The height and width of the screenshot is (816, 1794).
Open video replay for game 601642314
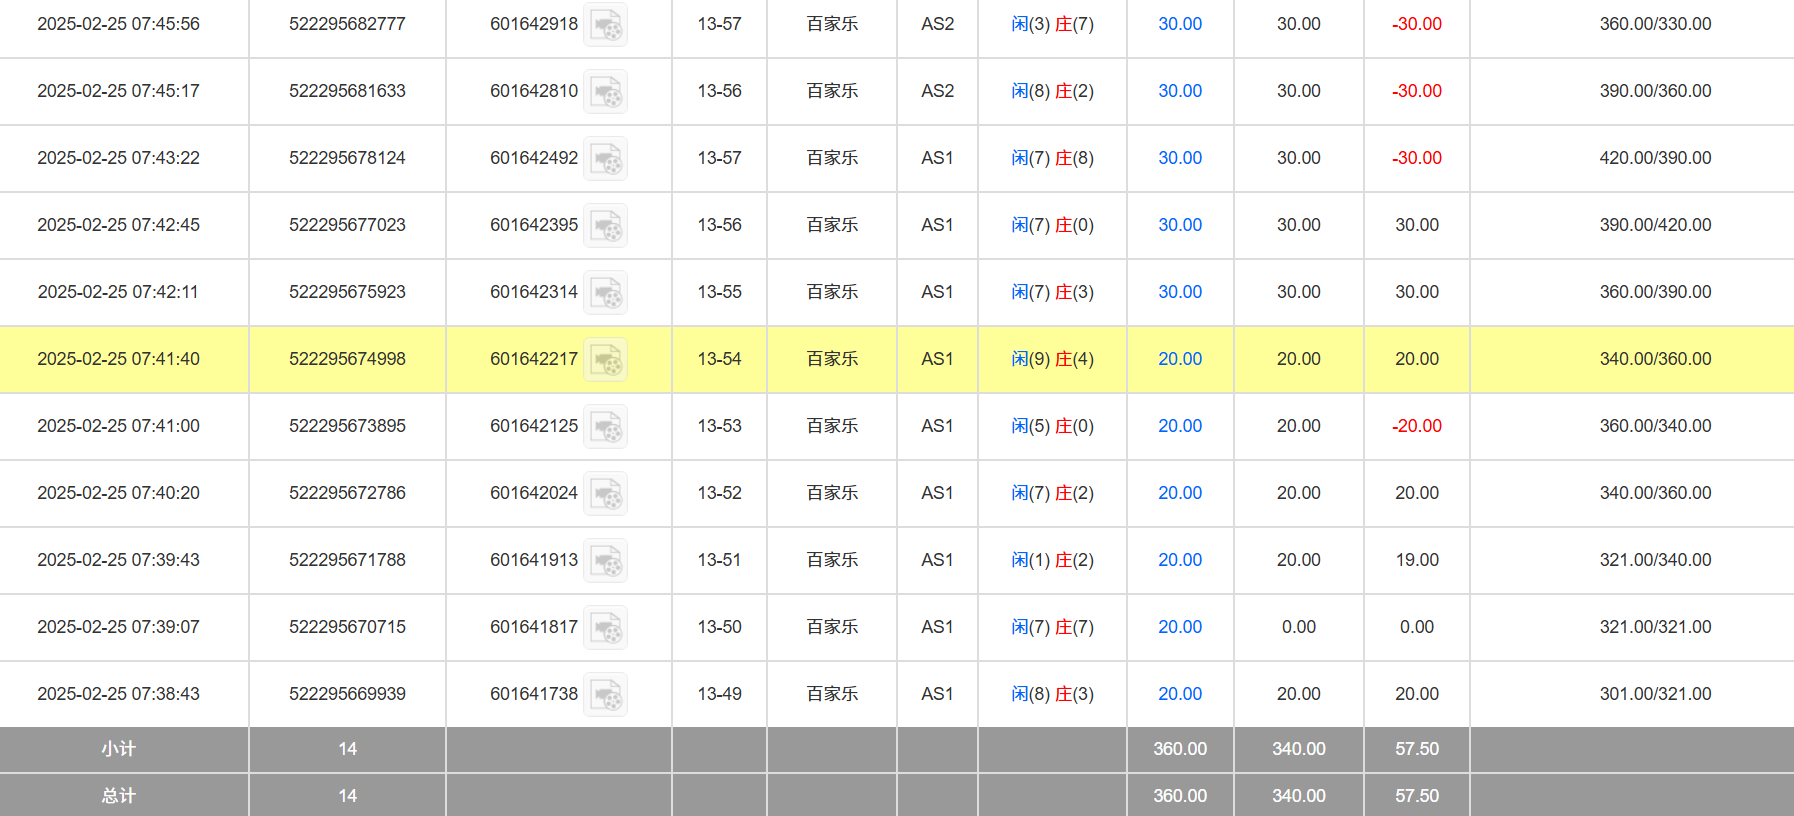click(x=605, y=293)
